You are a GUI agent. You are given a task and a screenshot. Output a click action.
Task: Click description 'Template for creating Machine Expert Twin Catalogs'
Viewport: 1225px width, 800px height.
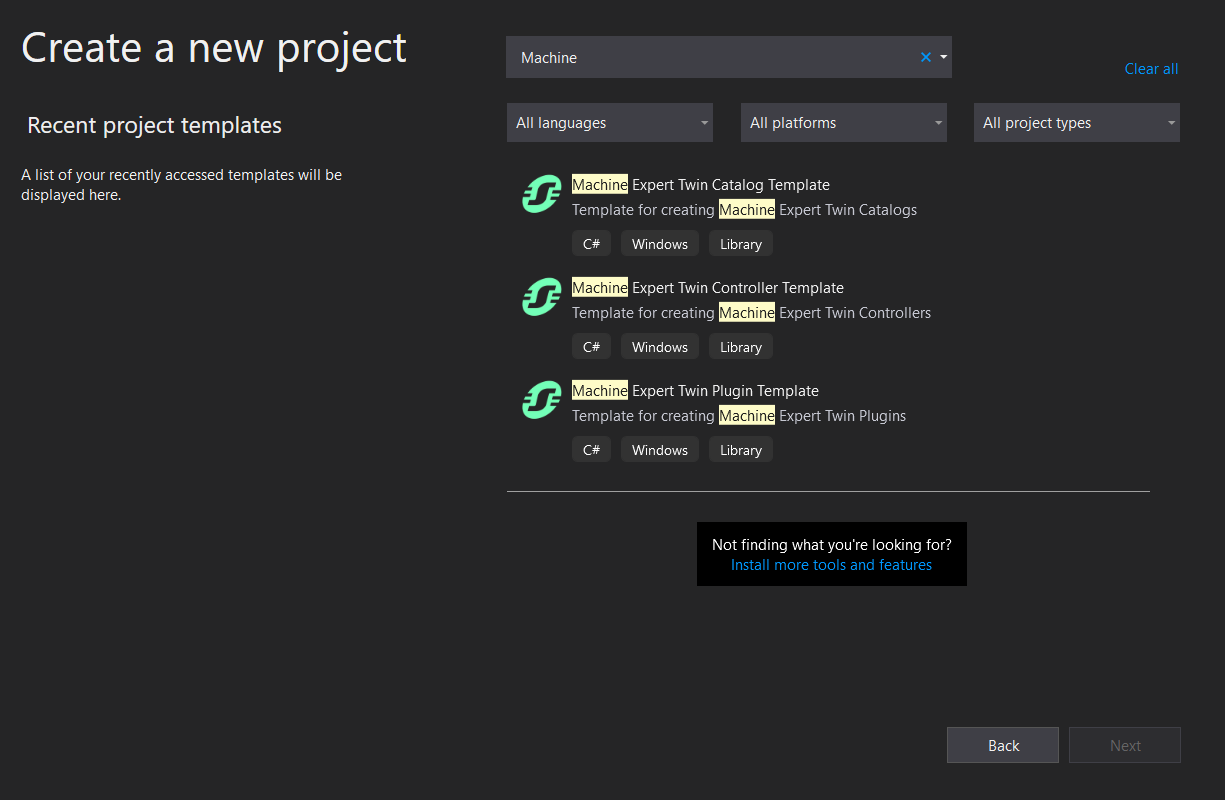pos(744,210)
